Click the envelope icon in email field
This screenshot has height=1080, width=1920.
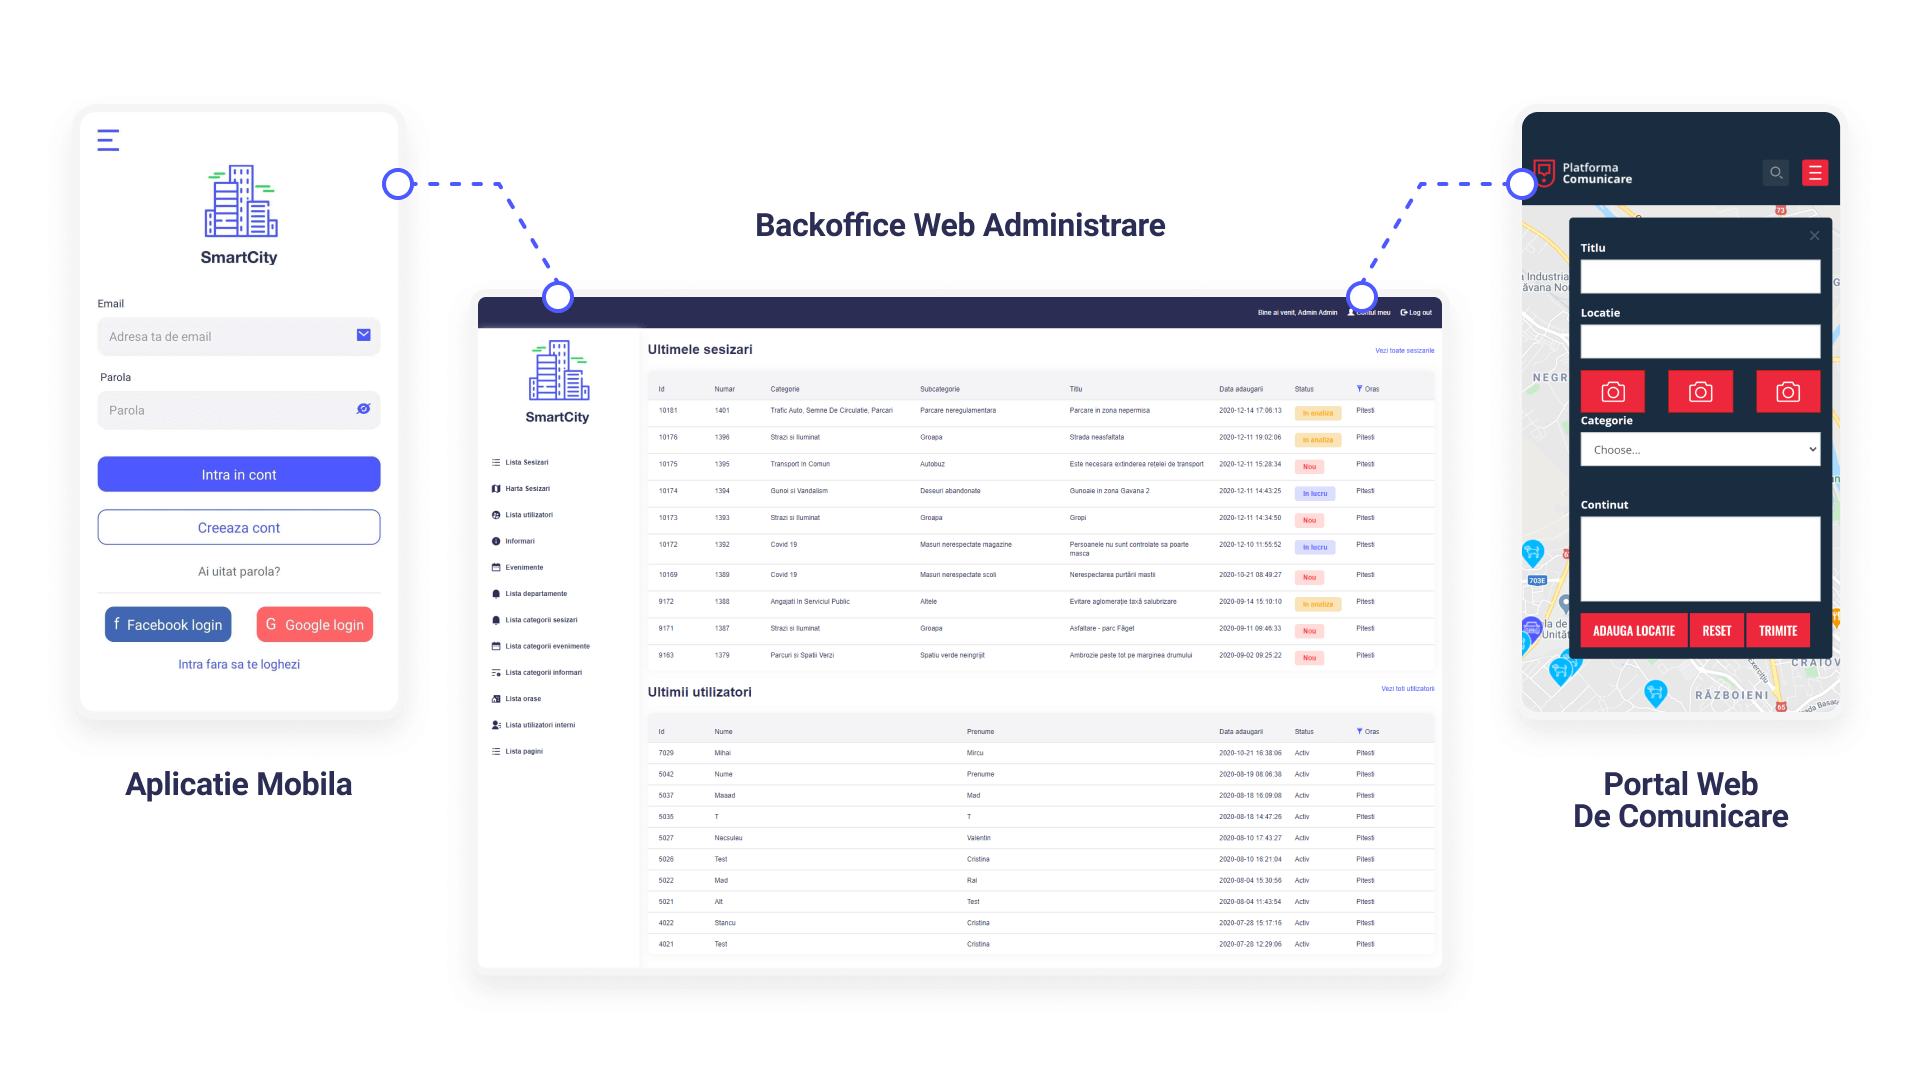click(364, 335)
